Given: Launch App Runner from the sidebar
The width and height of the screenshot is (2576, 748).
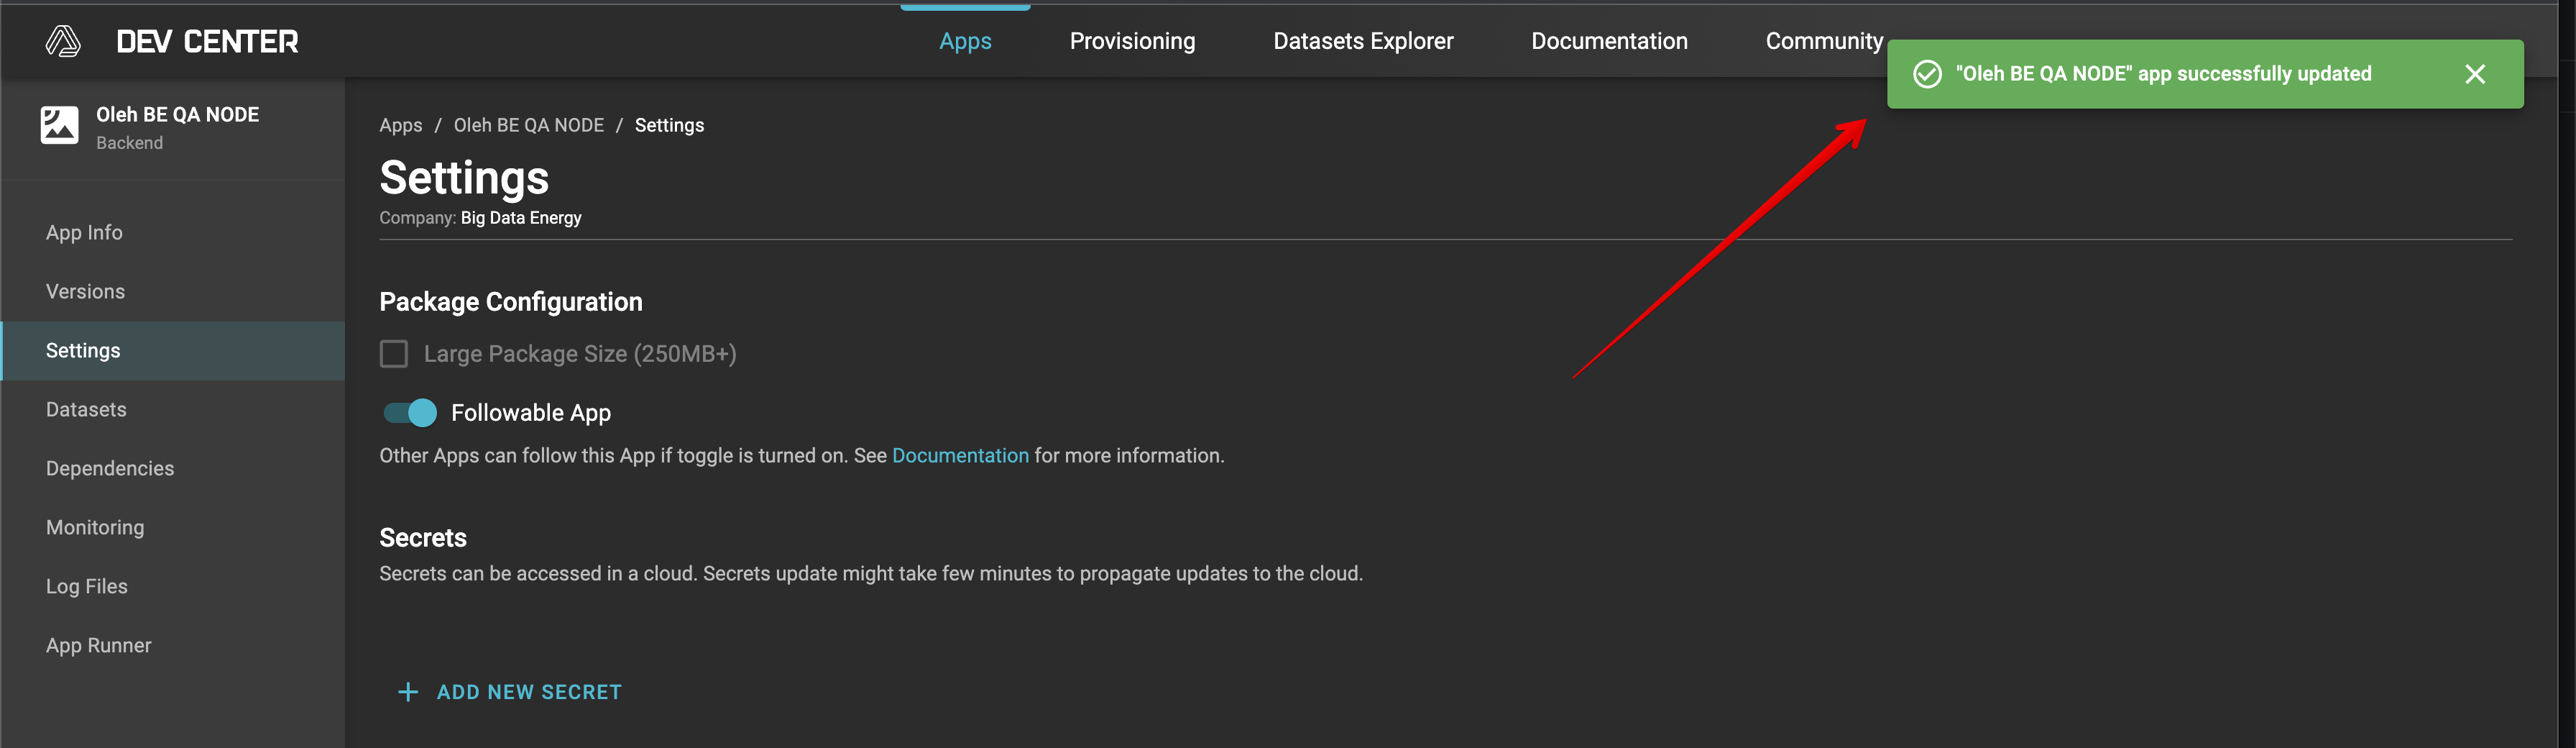Looking at the screenshot, I should pos(173,646).
